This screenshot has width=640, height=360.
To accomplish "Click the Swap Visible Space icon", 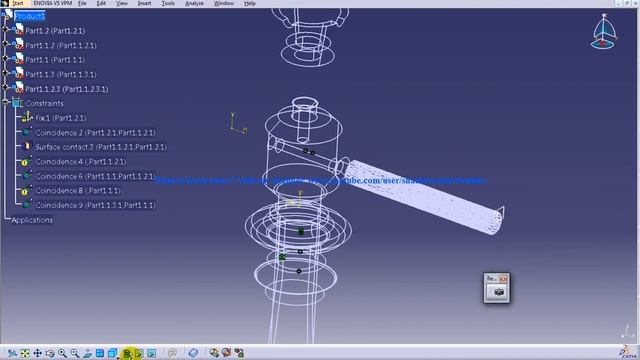I will [x=151, y=353].
